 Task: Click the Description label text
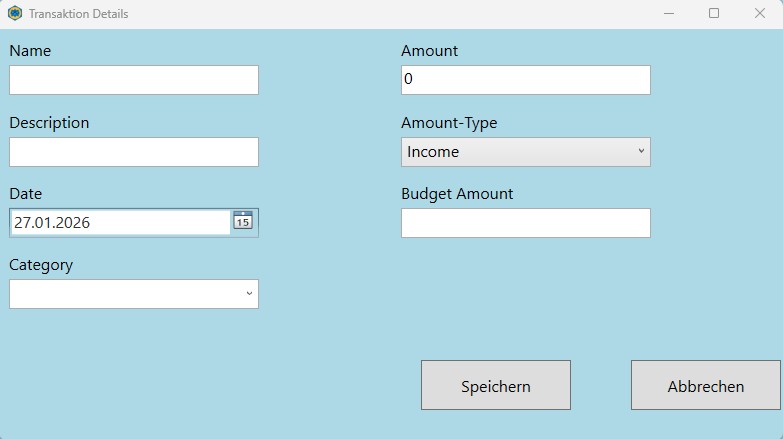pos(49,123)
